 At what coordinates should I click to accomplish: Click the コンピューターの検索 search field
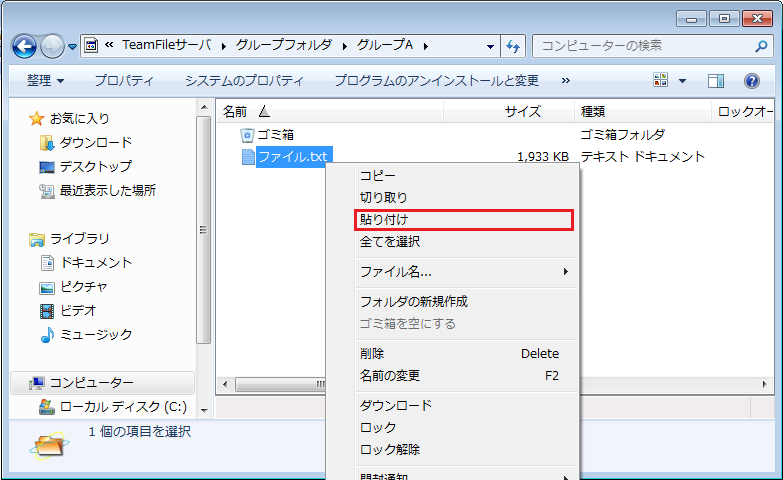pyautogui.click(x=640, y=46)
